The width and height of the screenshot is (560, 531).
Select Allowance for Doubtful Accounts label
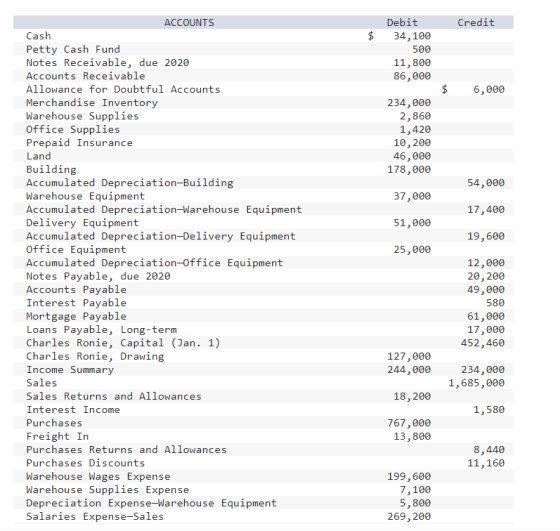[123, 89]
